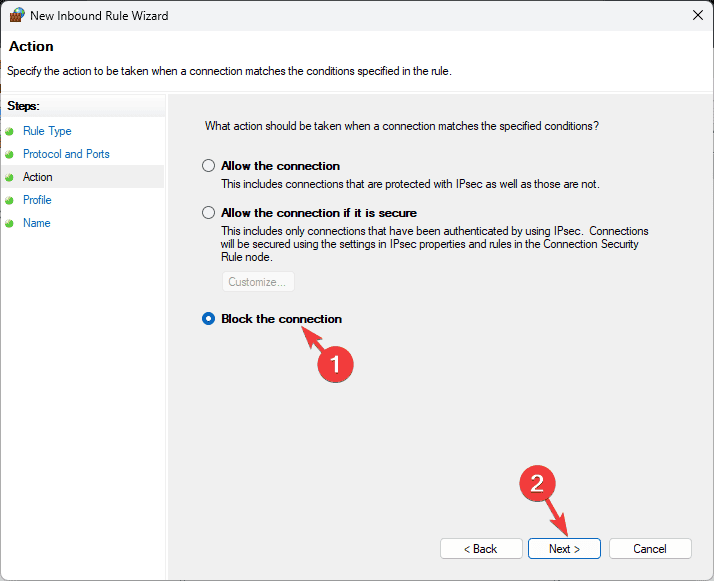Viewport: 714px width, 581px height.
Task: Open the Protocol and Ports step
Action: point(66,154)
